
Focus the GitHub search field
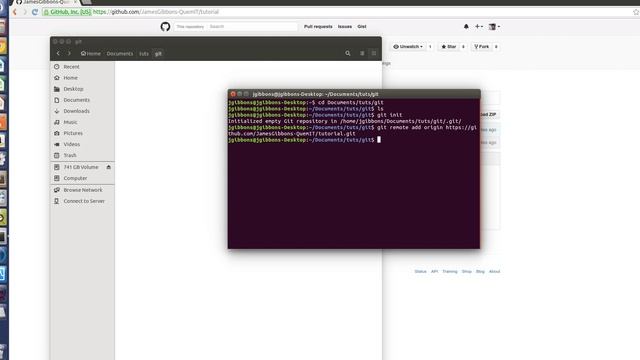click(x=252, y=27)
